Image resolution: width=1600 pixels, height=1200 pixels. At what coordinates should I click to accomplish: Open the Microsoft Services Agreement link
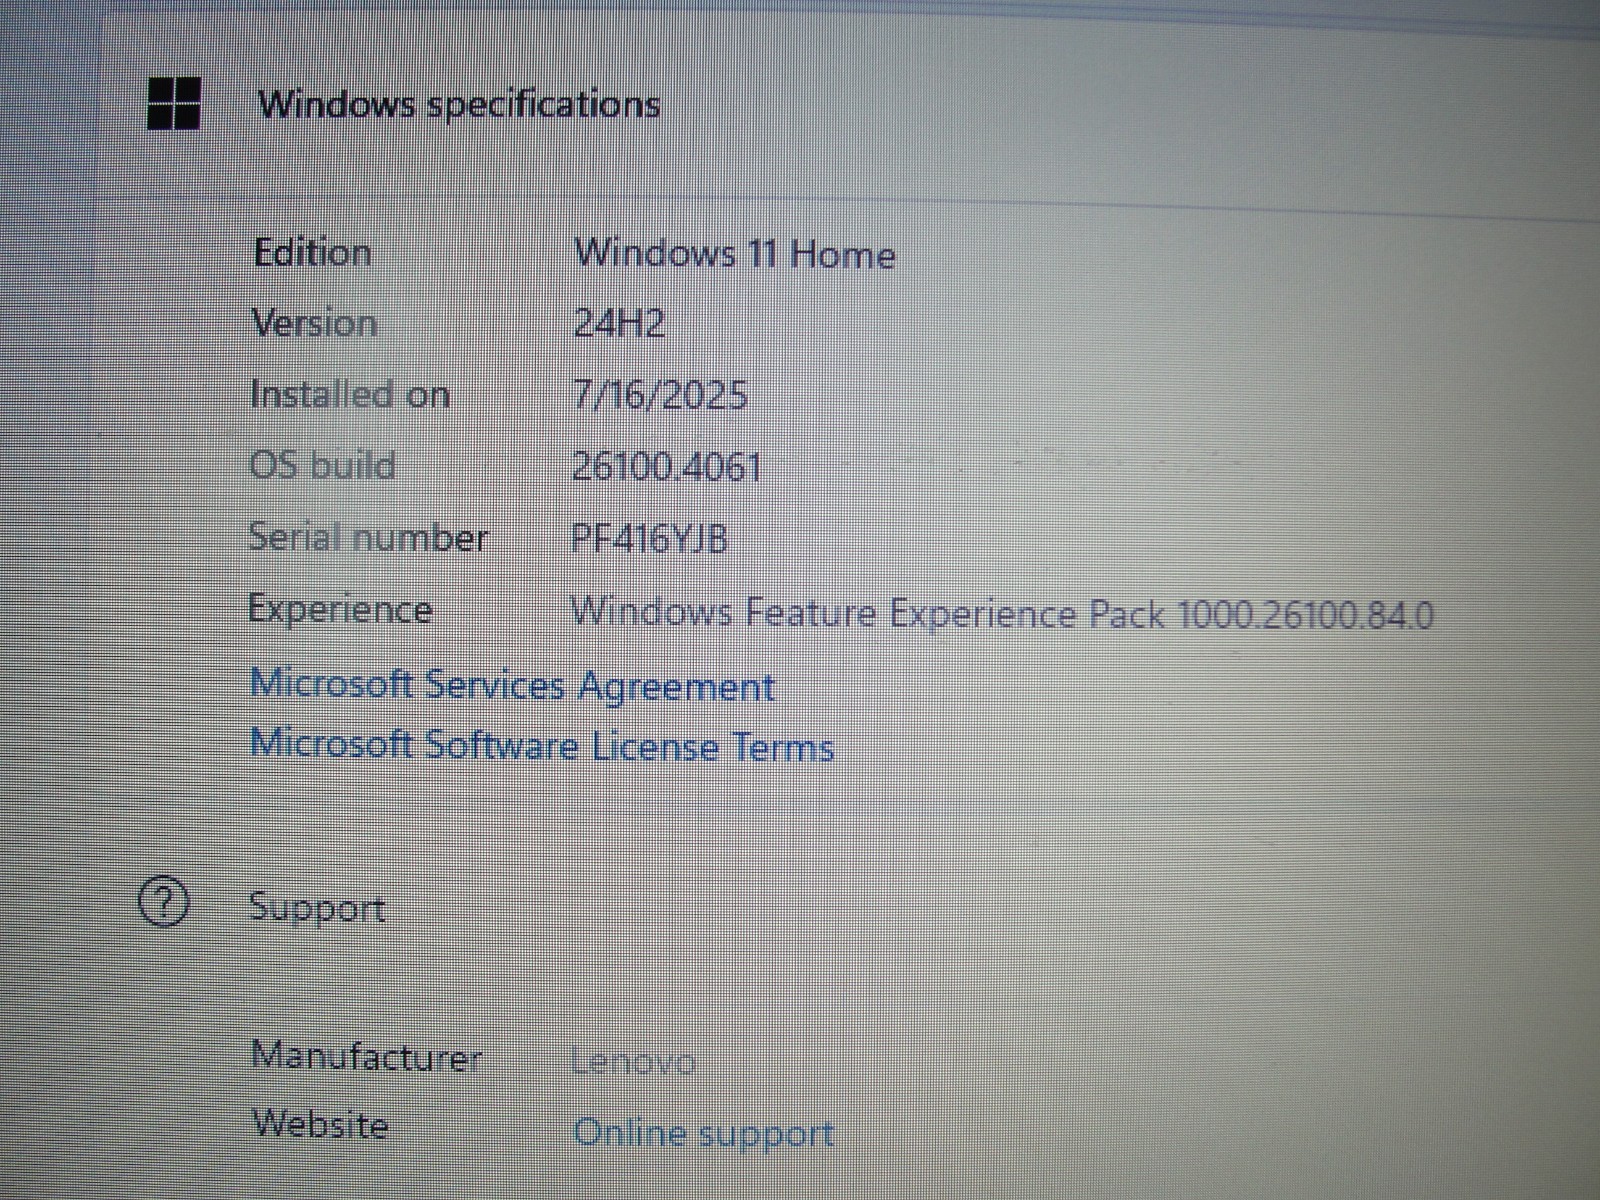click(x=512, y=685)
